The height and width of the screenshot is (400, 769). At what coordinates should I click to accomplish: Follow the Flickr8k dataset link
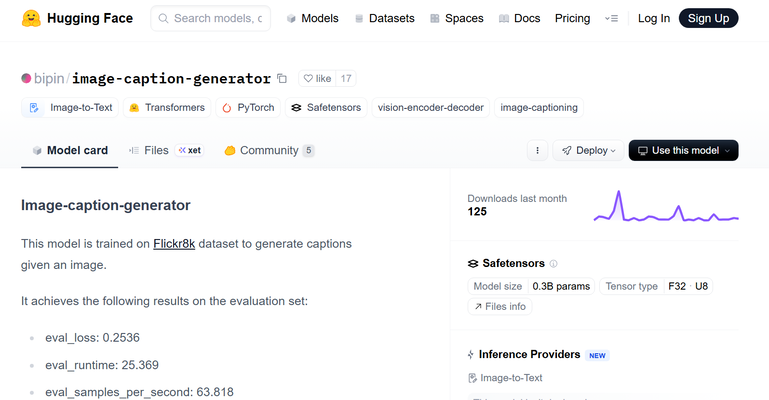point(174,243)
